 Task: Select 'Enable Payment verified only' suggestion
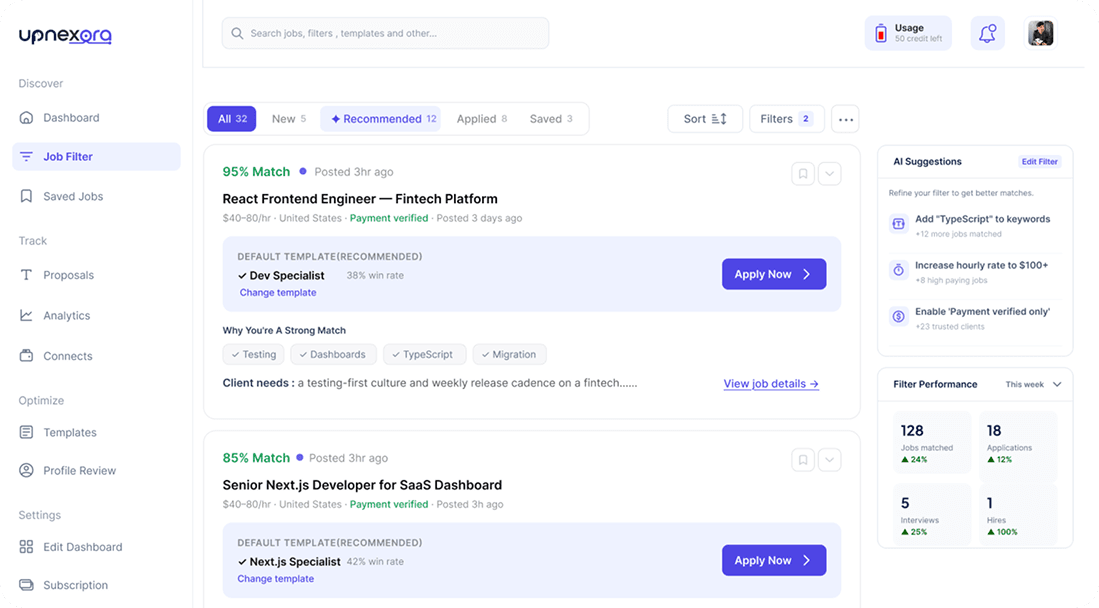pos(983,311)
